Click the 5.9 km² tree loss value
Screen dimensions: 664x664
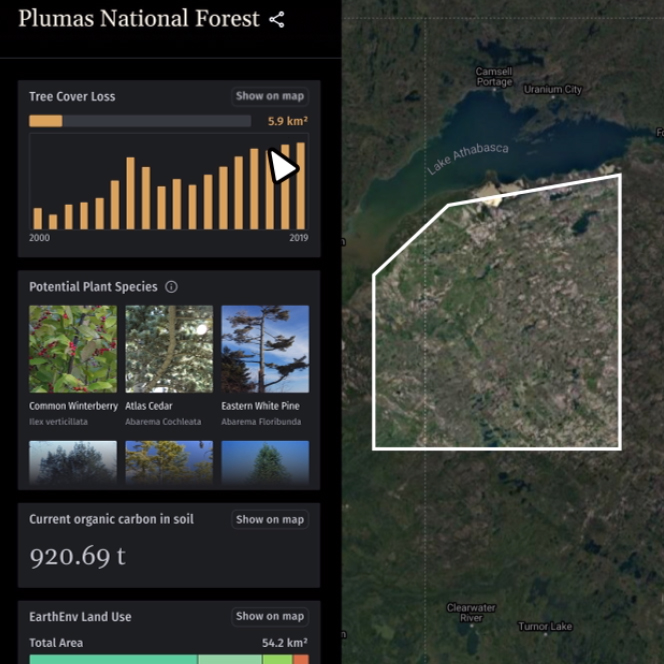288,121
